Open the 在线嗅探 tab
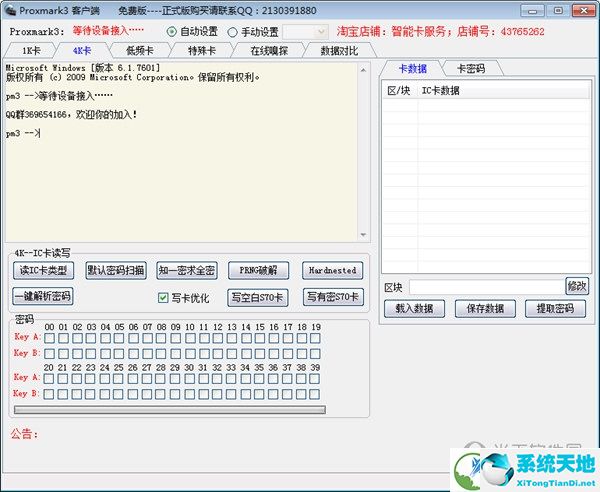Viewport: 600px width, 492px height. click(269, 51)
